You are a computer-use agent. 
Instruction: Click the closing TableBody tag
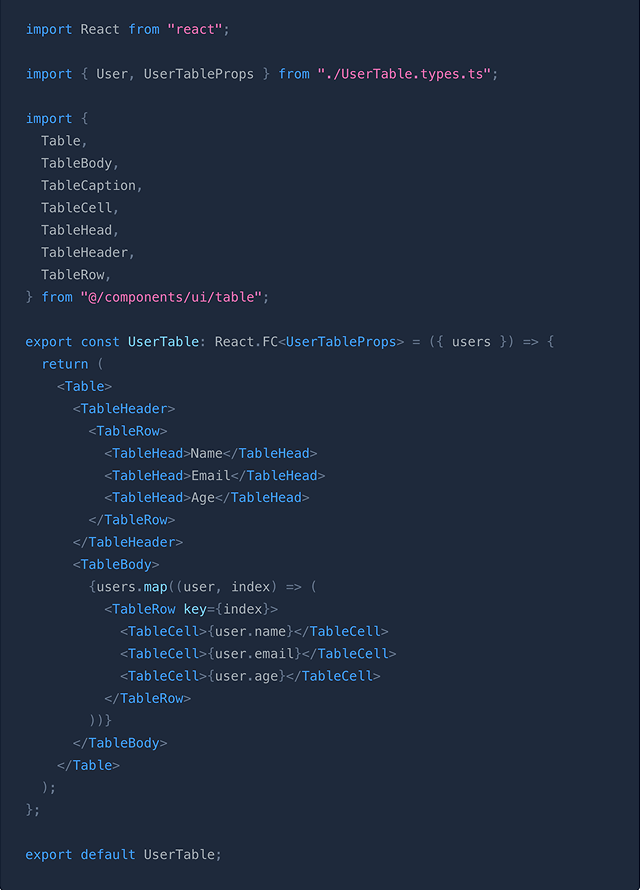120,743
